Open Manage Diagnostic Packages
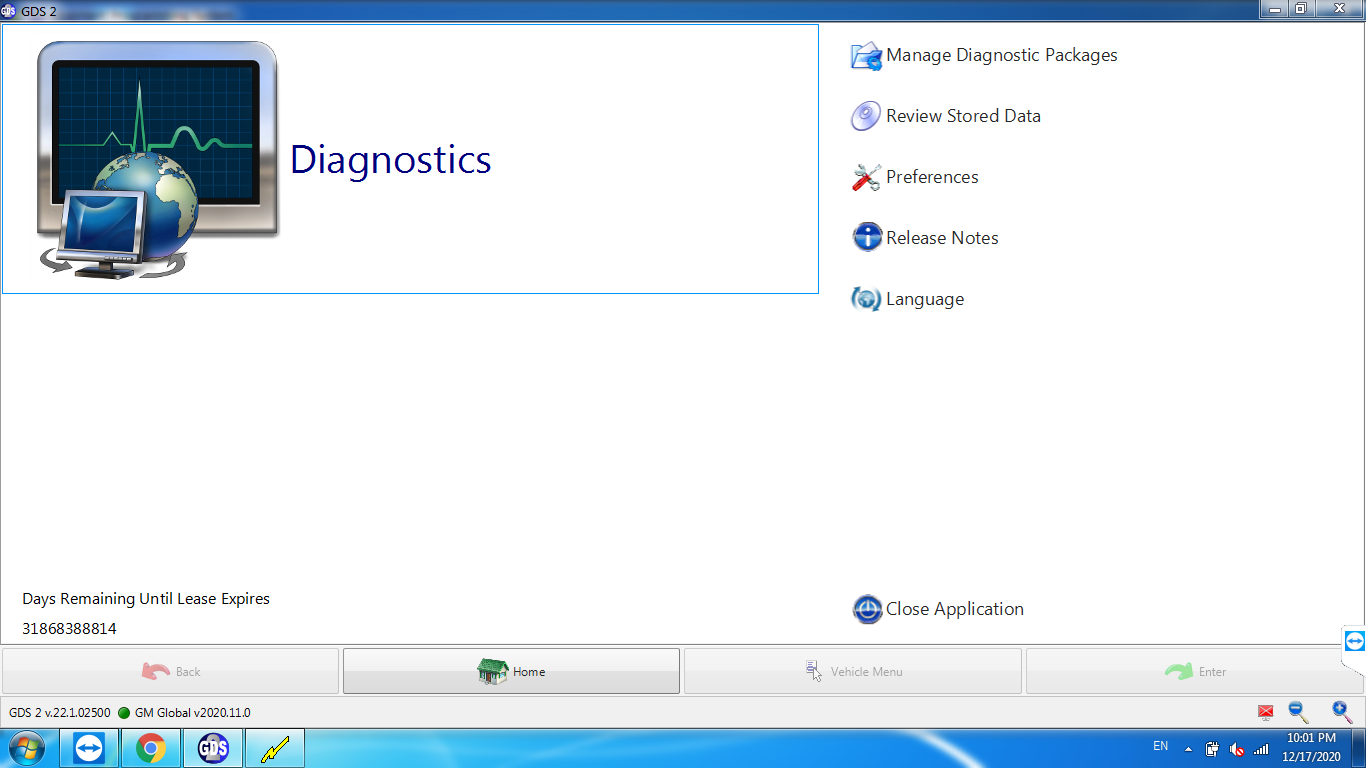The width and height of the screenshot is (1366, 768). point(1002,56)
